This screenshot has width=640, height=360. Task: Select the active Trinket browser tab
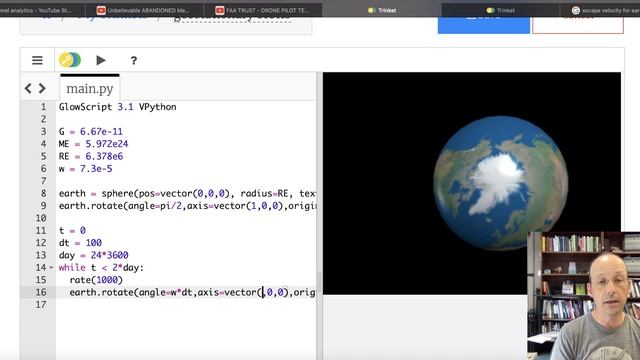pyautogui.click(x=382, y=10)
